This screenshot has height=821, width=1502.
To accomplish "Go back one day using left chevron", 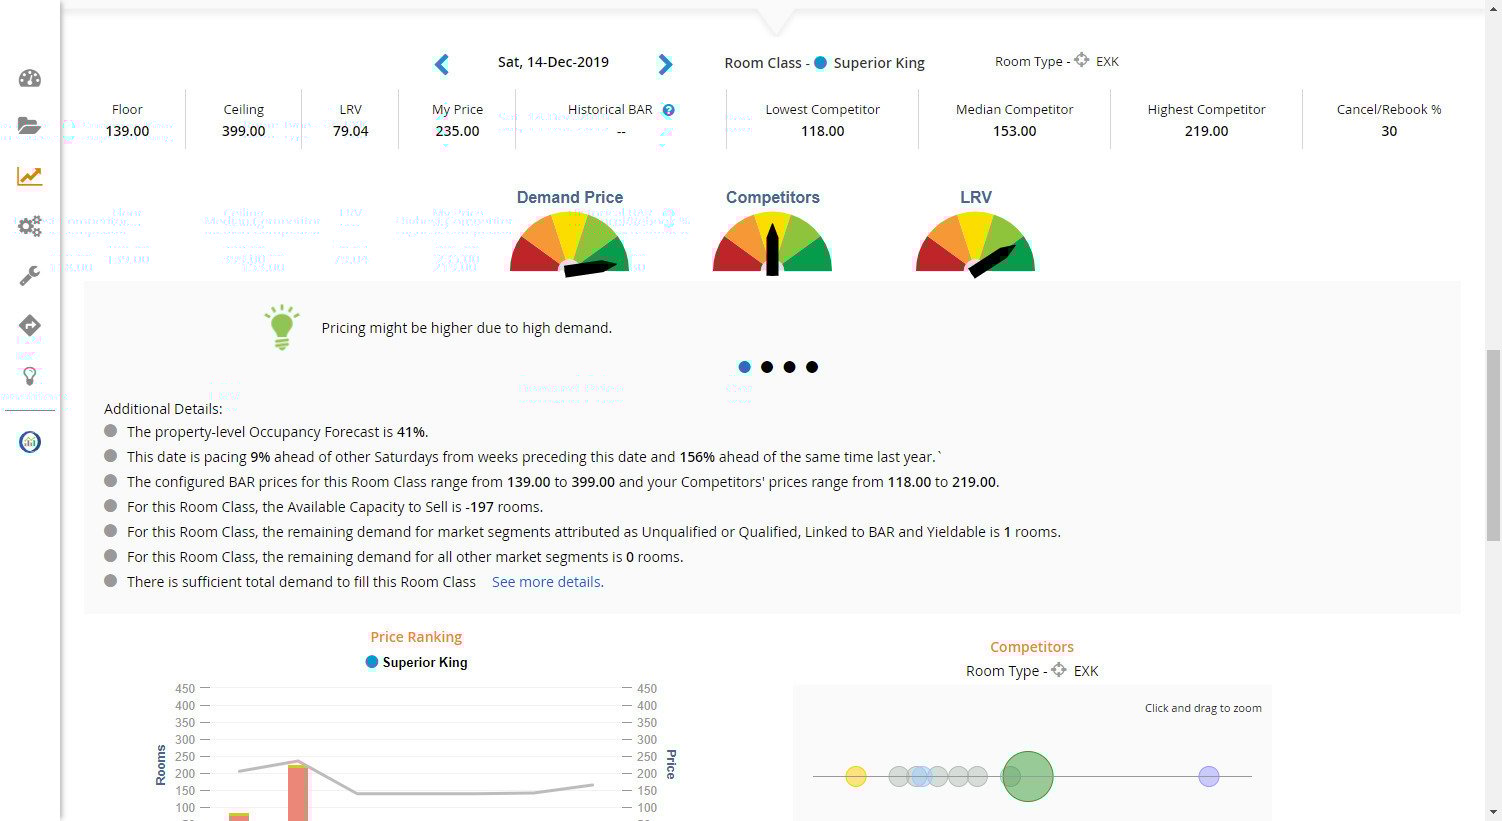I will pyautogui.click(x=441, y=64).
